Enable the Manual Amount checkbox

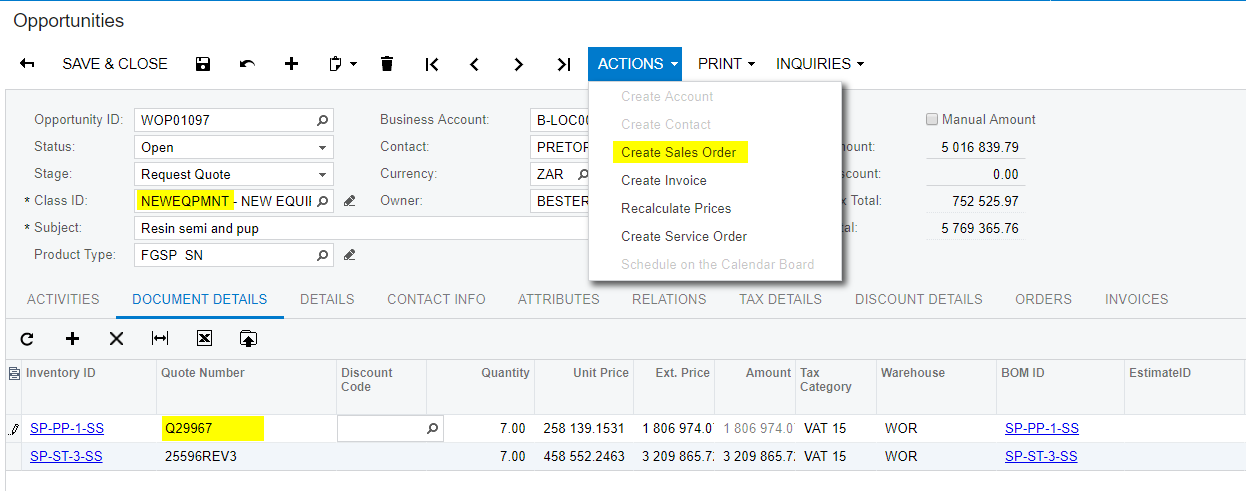[933, 120]
